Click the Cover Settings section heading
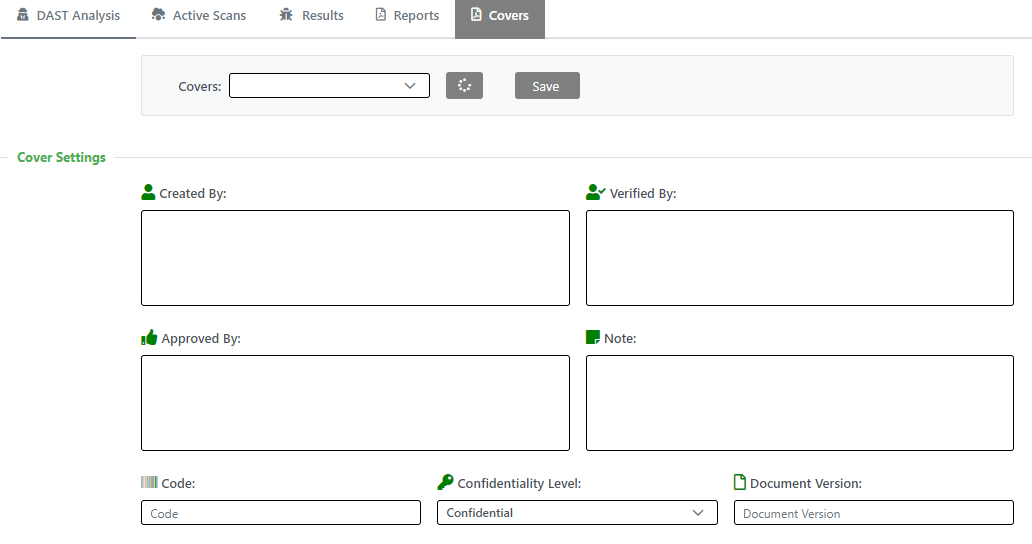The width and height of the screenshot is (1032, 544). pos(61,157)
